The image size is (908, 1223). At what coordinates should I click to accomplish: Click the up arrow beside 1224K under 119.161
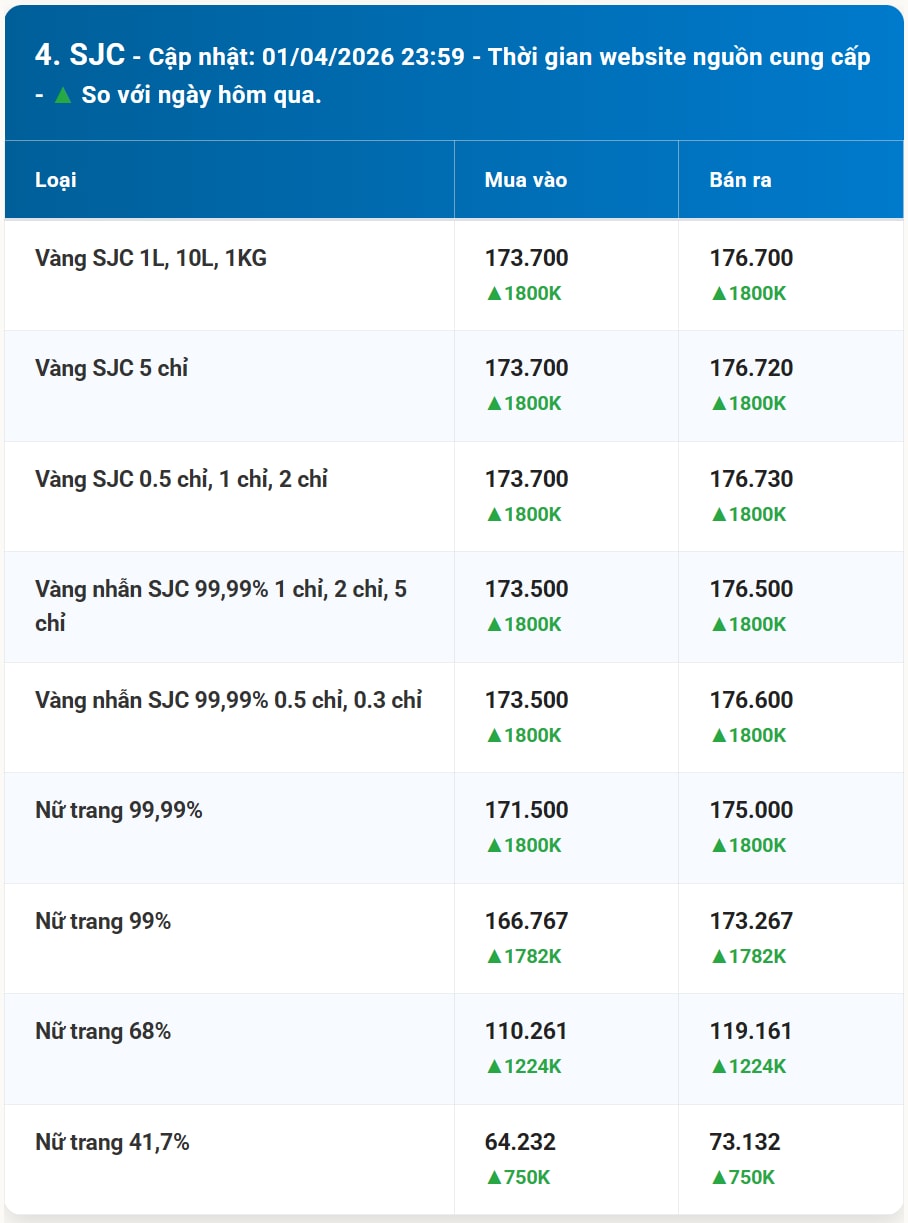pos(718,1067)
